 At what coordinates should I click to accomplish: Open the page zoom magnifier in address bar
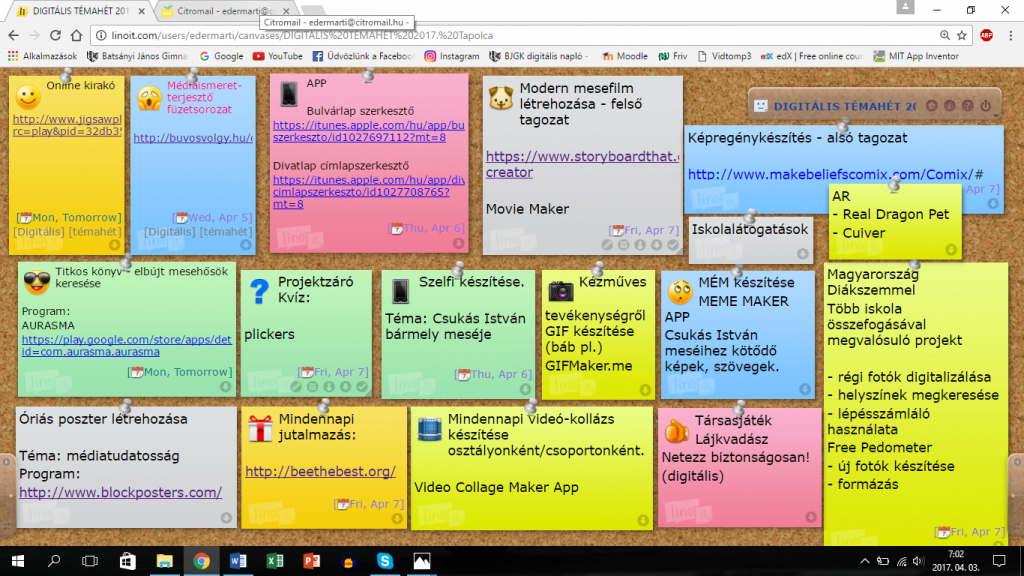click(944, 35)
